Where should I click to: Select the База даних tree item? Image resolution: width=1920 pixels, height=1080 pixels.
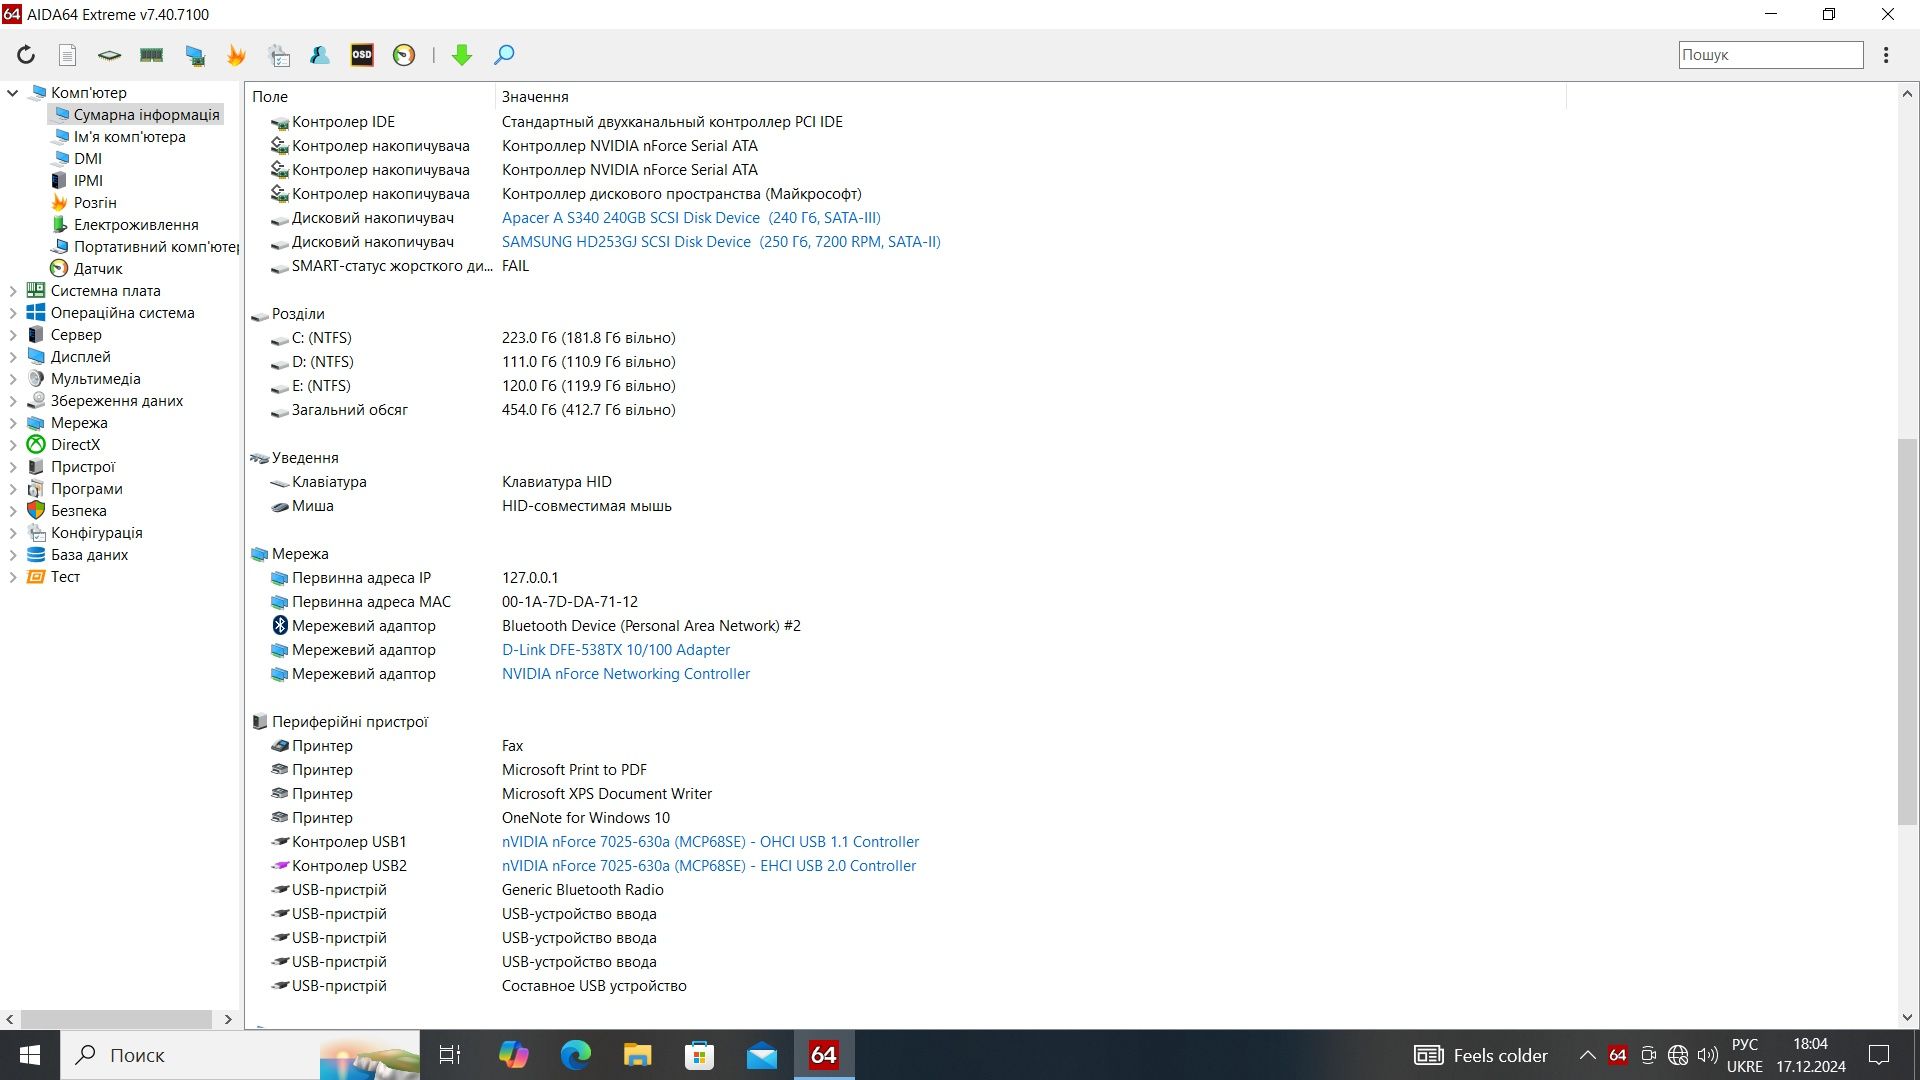[x=90, y=555]
